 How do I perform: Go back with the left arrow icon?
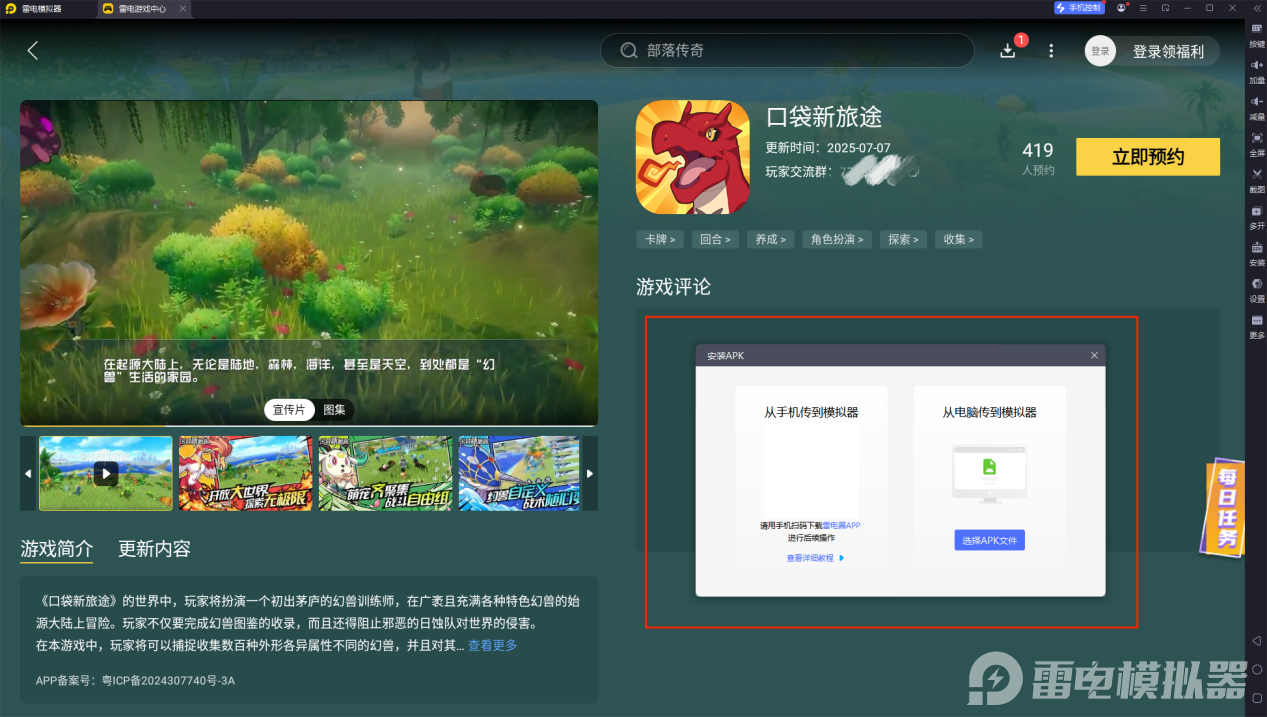tap(33, 50)
